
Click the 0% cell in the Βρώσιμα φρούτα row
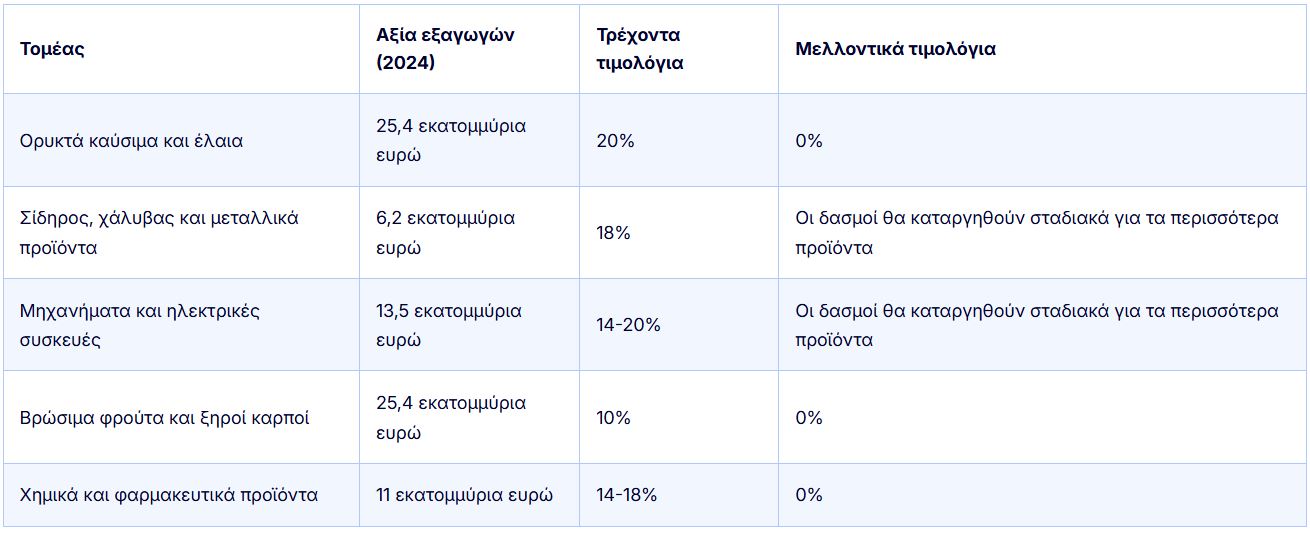809,418
